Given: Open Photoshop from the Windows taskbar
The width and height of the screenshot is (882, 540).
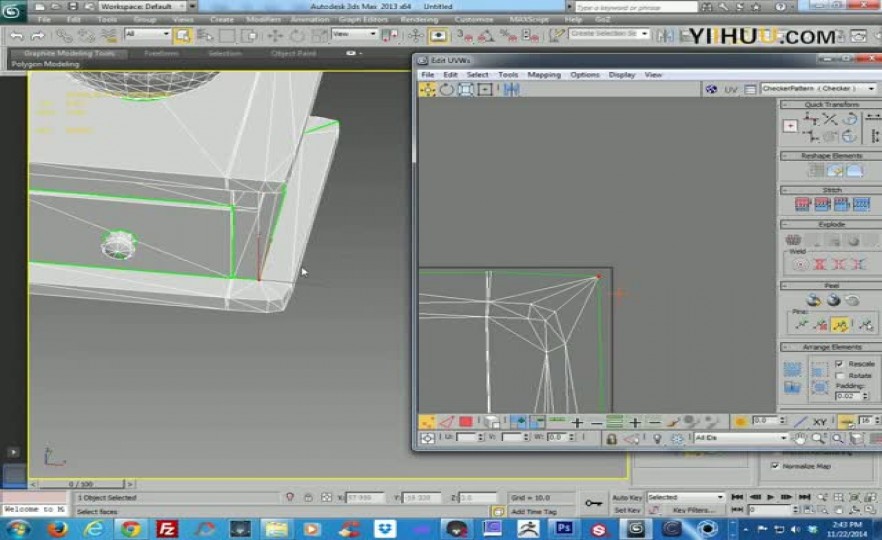Looking at the screenshot, I should pos(564,528).
